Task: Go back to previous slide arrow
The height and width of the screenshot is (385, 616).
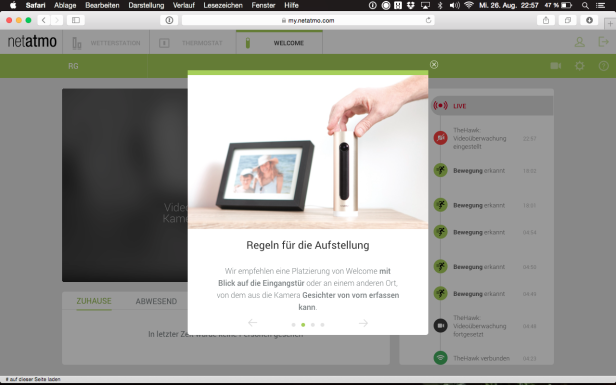Action: [x=253, y=323]
